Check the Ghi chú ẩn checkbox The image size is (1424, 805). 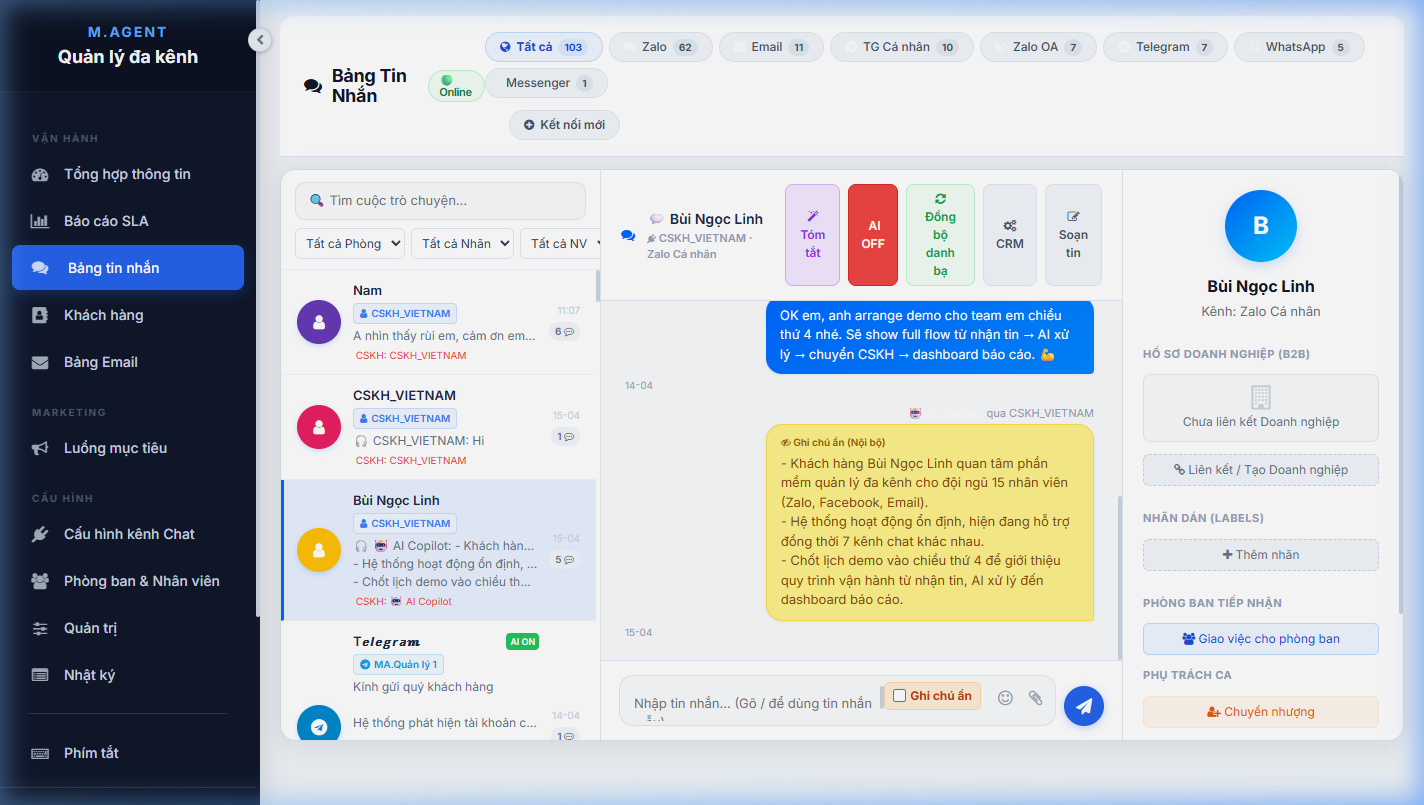[899, 696]
